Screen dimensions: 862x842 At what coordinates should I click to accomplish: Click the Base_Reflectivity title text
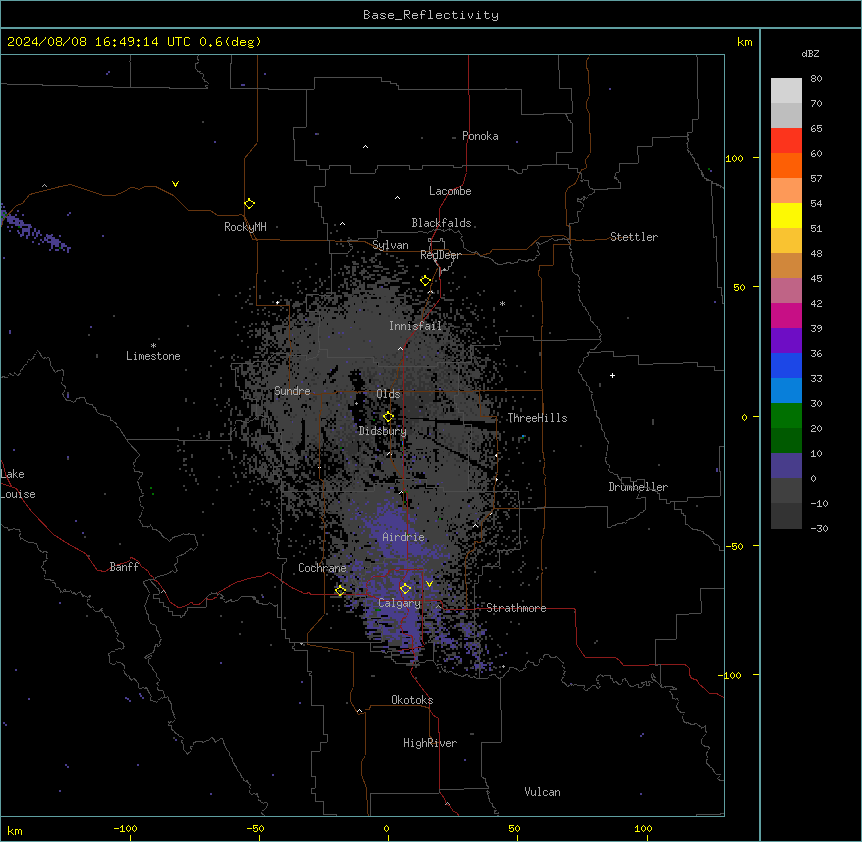tap(431, 15)
